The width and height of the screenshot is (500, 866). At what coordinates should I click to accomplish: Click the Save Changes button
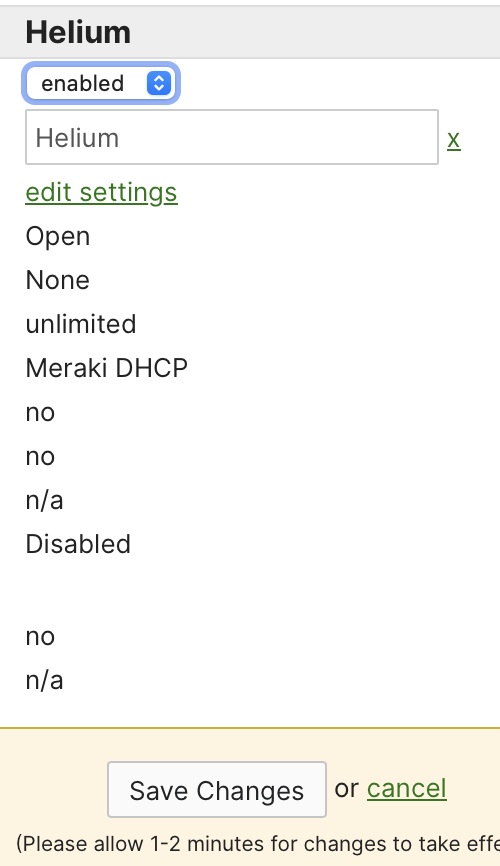tap(217, 790)
